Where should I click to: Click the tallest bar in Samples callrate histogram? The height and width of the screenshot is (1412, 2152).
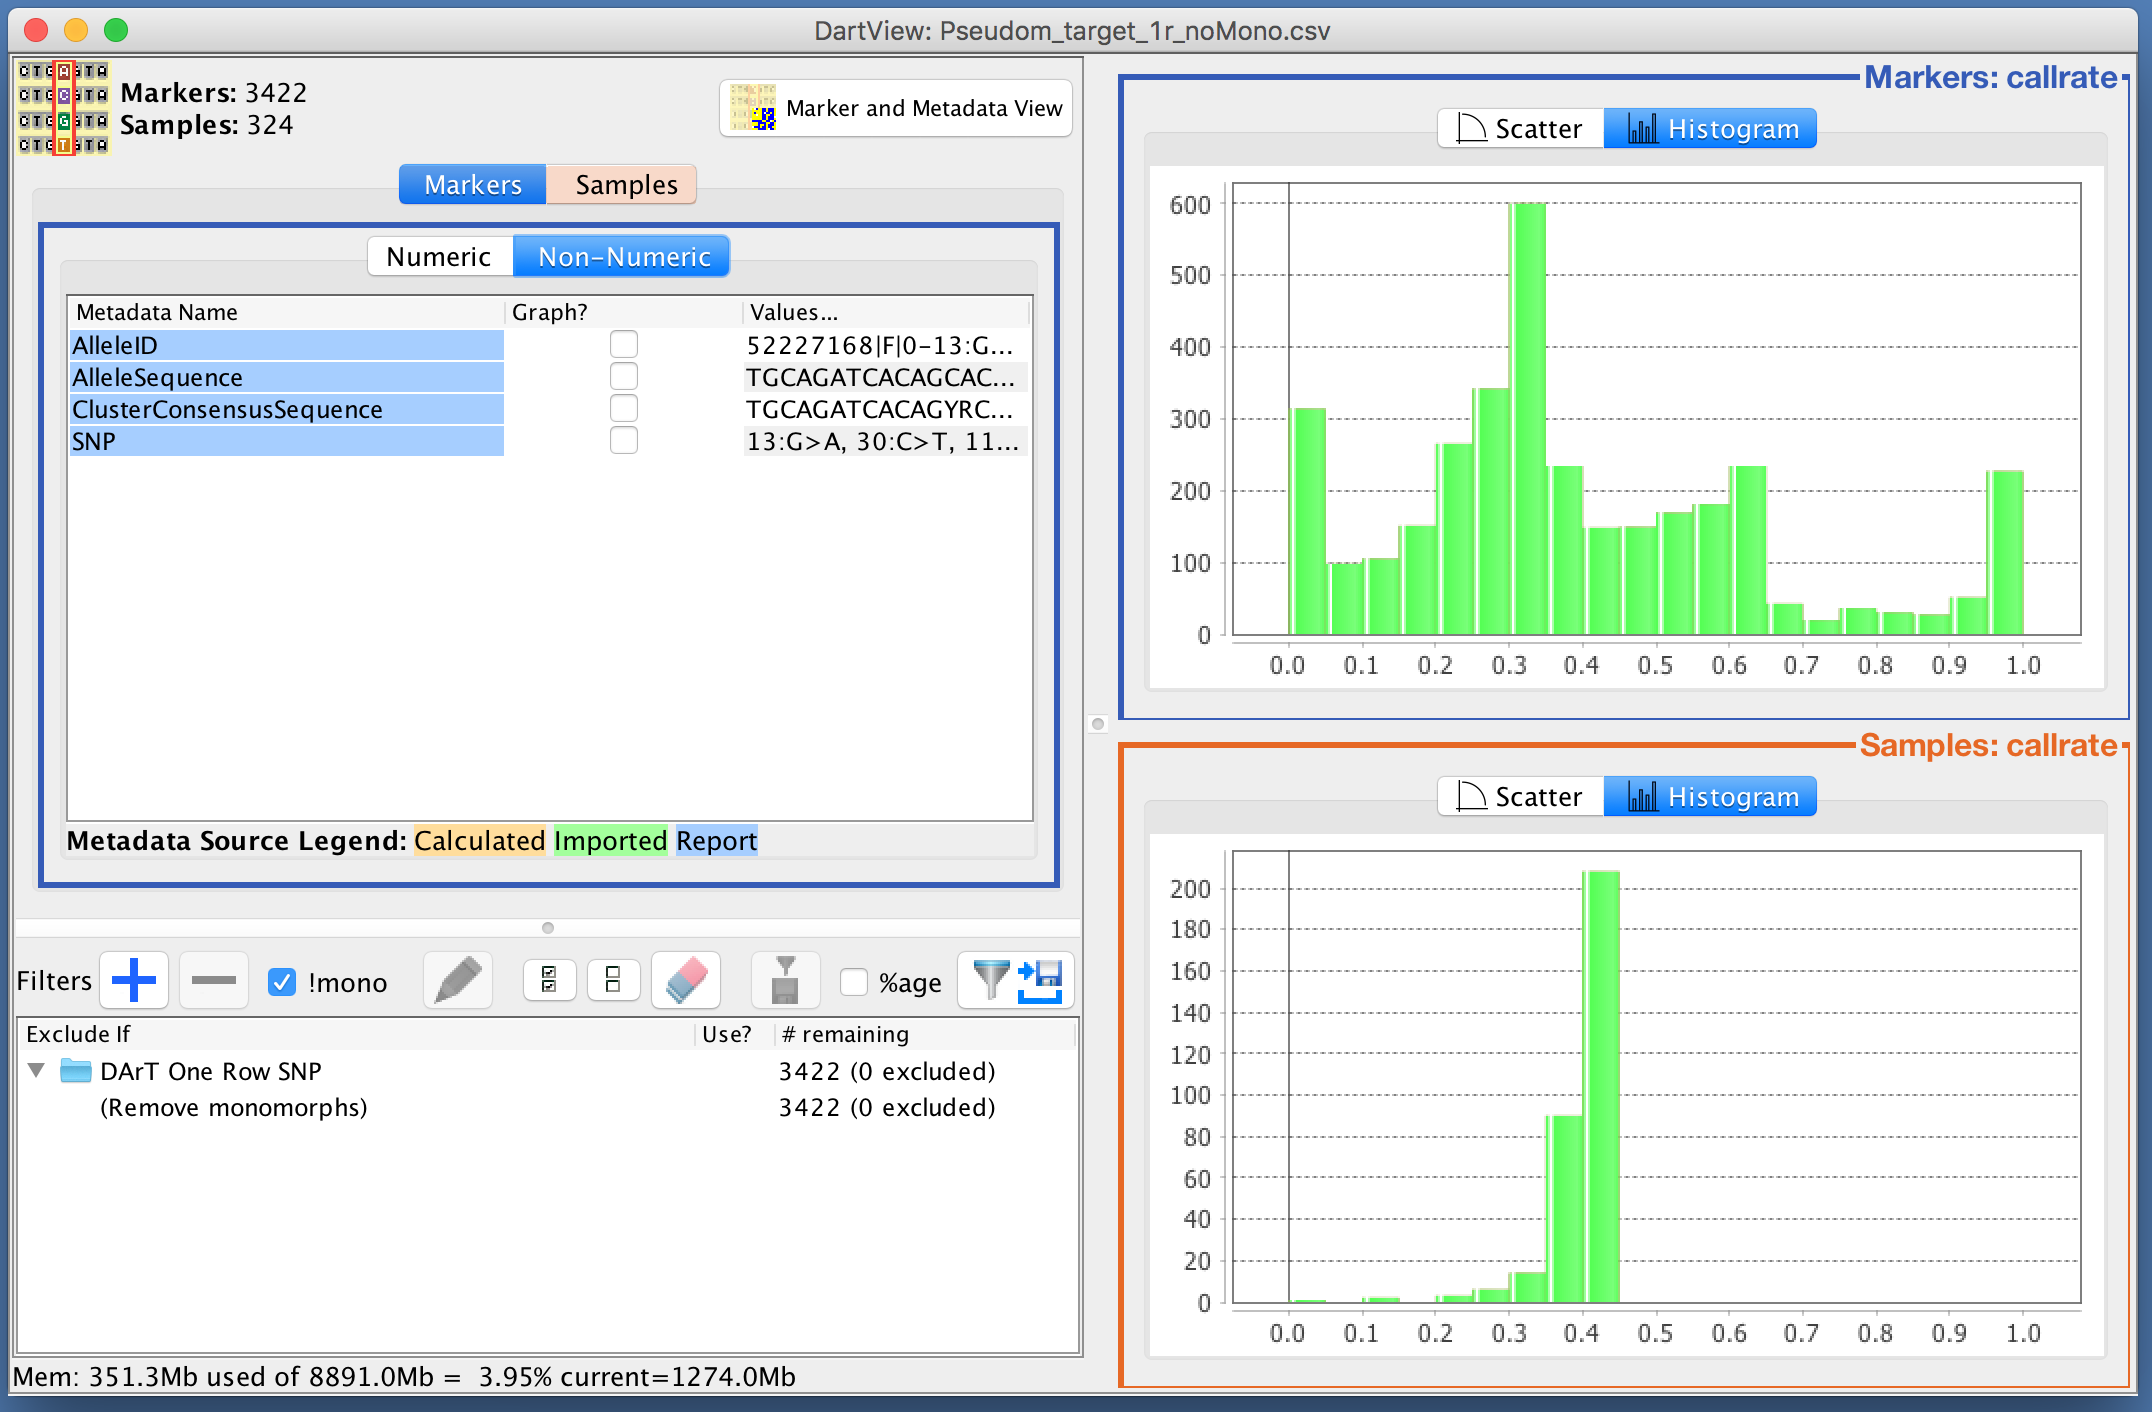point(1601,1086)
